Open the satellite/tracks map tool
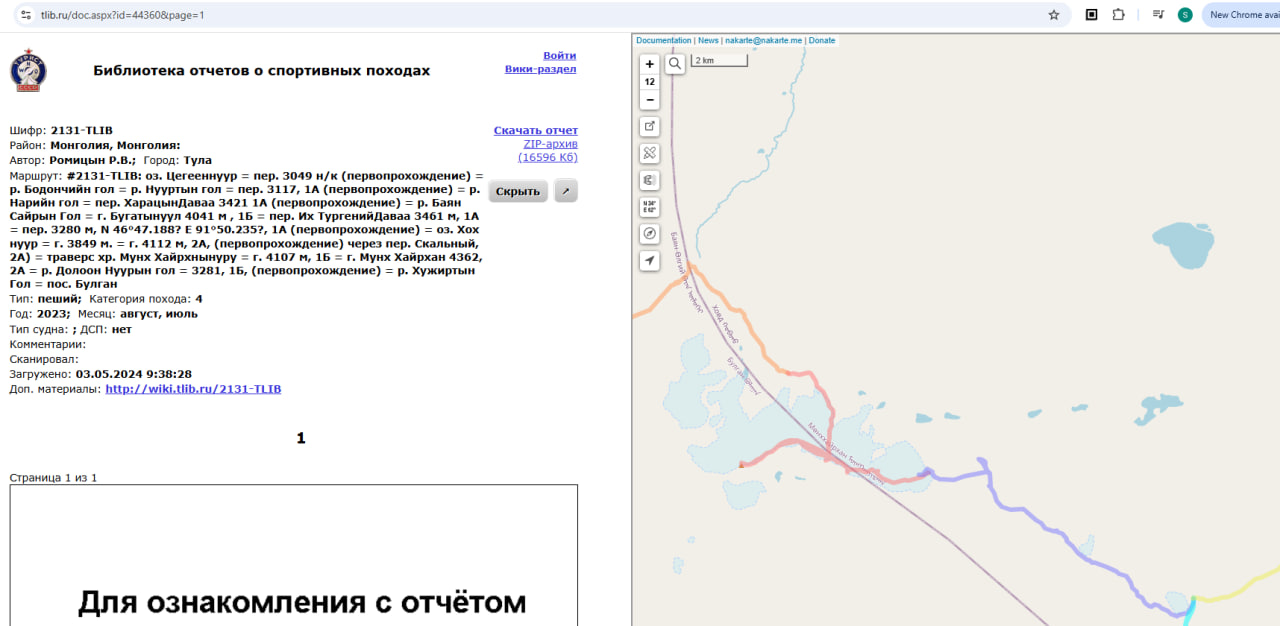The height and width of the screenshot is (626, 1280). coord(650,153)
